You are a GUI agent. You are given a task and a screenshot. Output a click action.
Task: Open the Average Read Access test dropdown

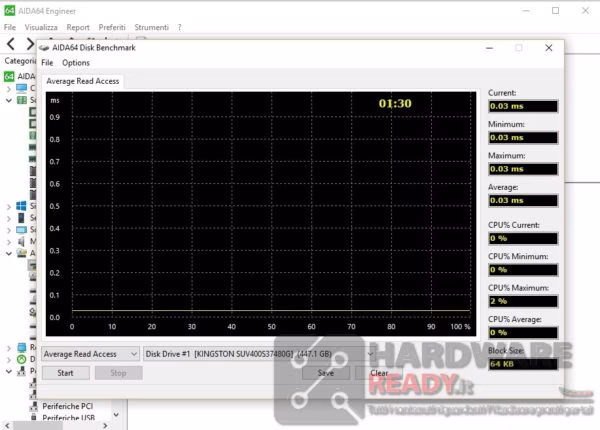(x=90, y=354)
